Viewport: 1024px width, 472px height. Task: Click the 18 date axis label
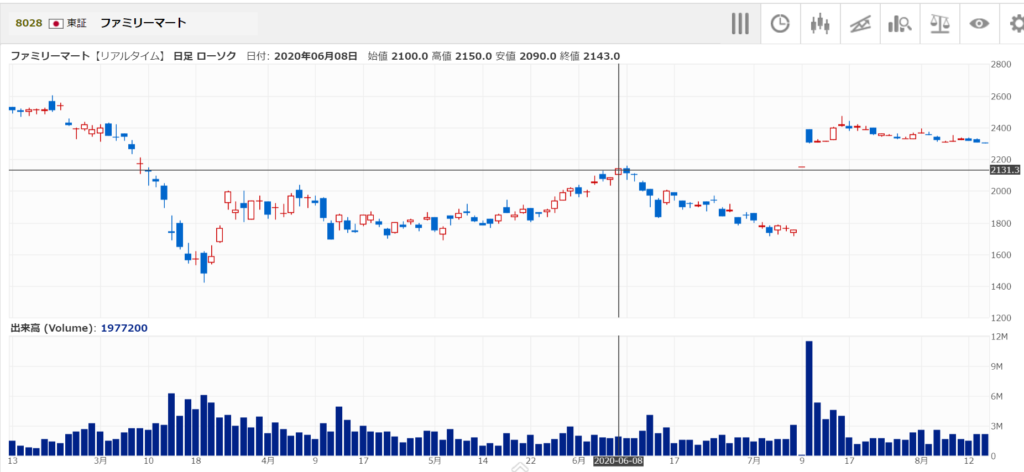click(x=195, y=461)
